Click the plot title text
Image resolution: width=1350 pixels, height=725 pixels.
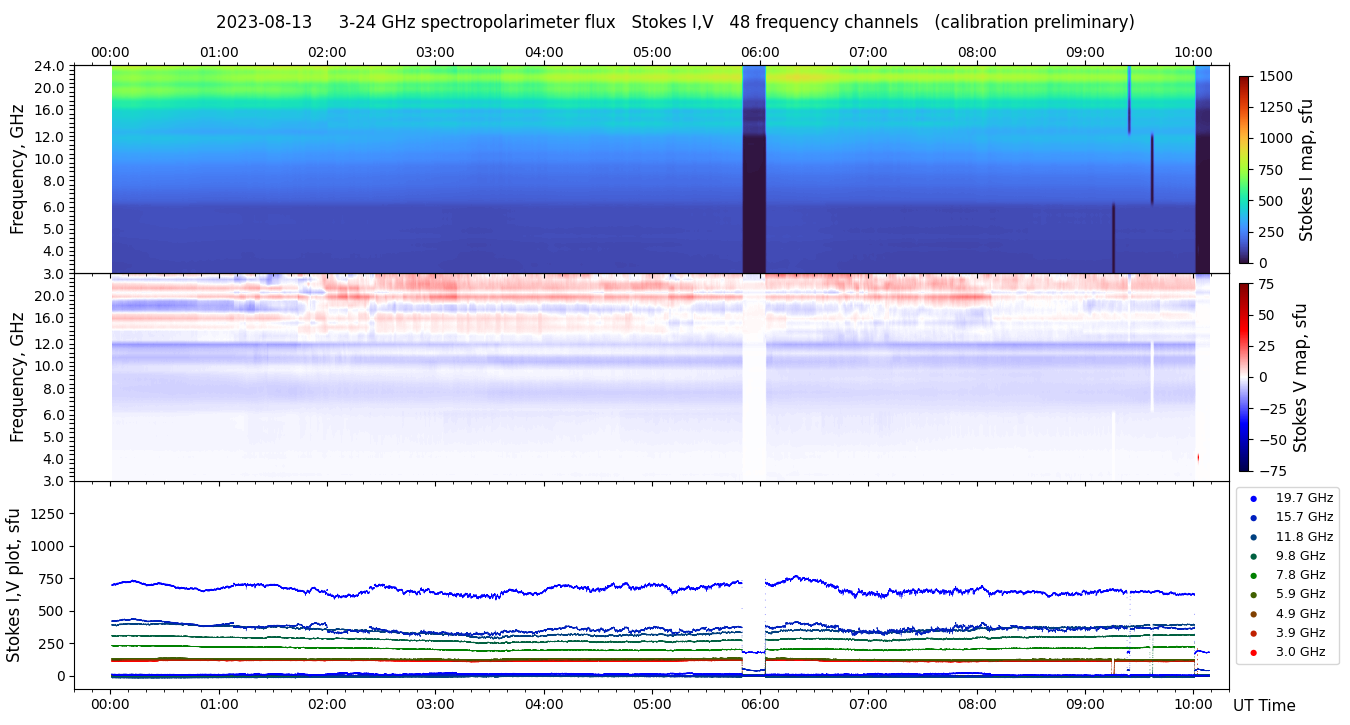point(675,22)
